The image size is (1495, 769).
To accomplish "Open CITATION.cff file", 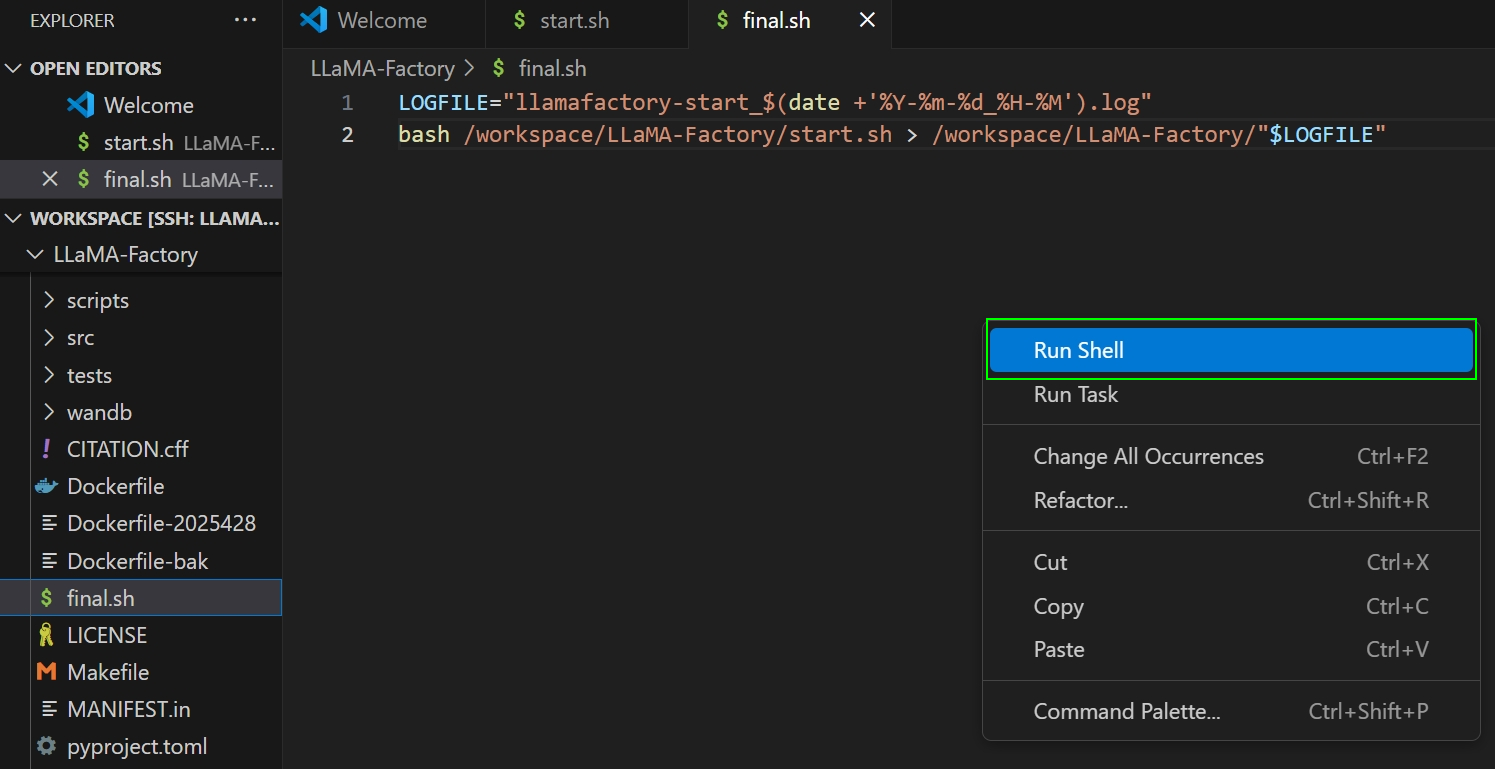I will coord(127,450).
